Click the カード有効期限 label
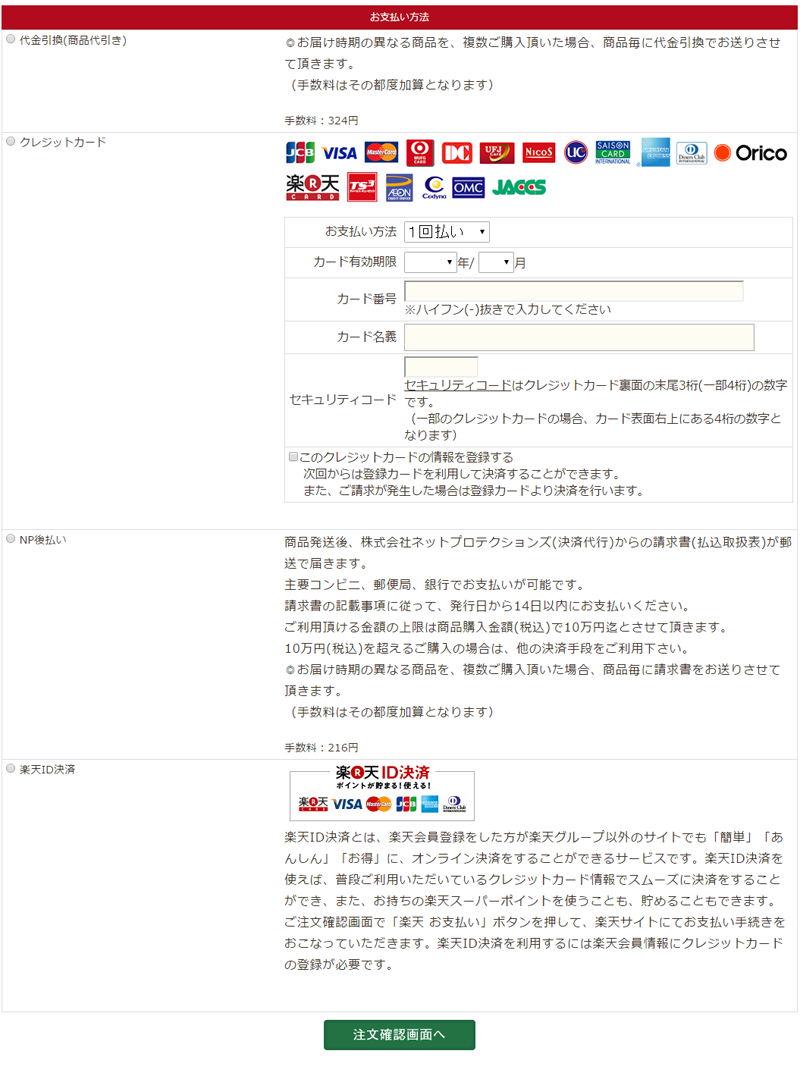 click(355, 262)
